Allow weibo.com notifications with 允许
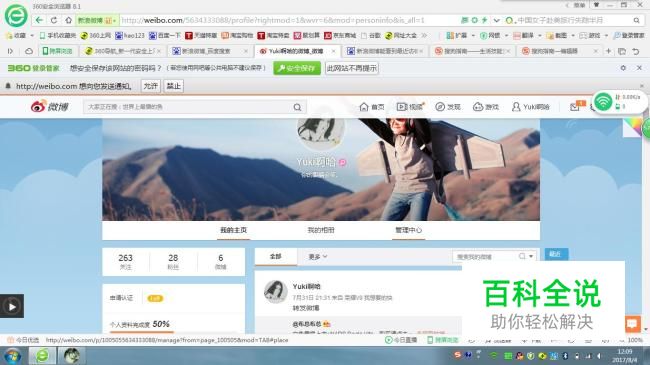 (x=150, y=86)
